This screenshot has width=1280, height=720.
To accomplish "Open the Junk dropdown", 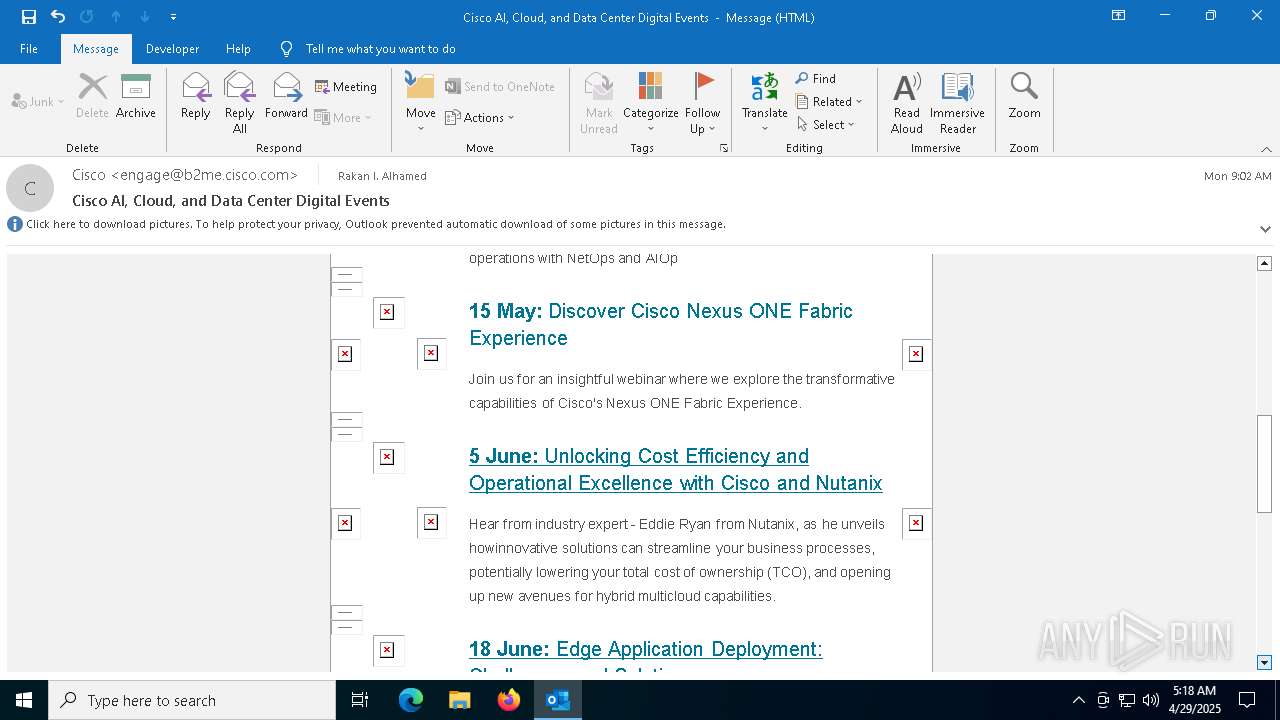I will coord(37,101).
